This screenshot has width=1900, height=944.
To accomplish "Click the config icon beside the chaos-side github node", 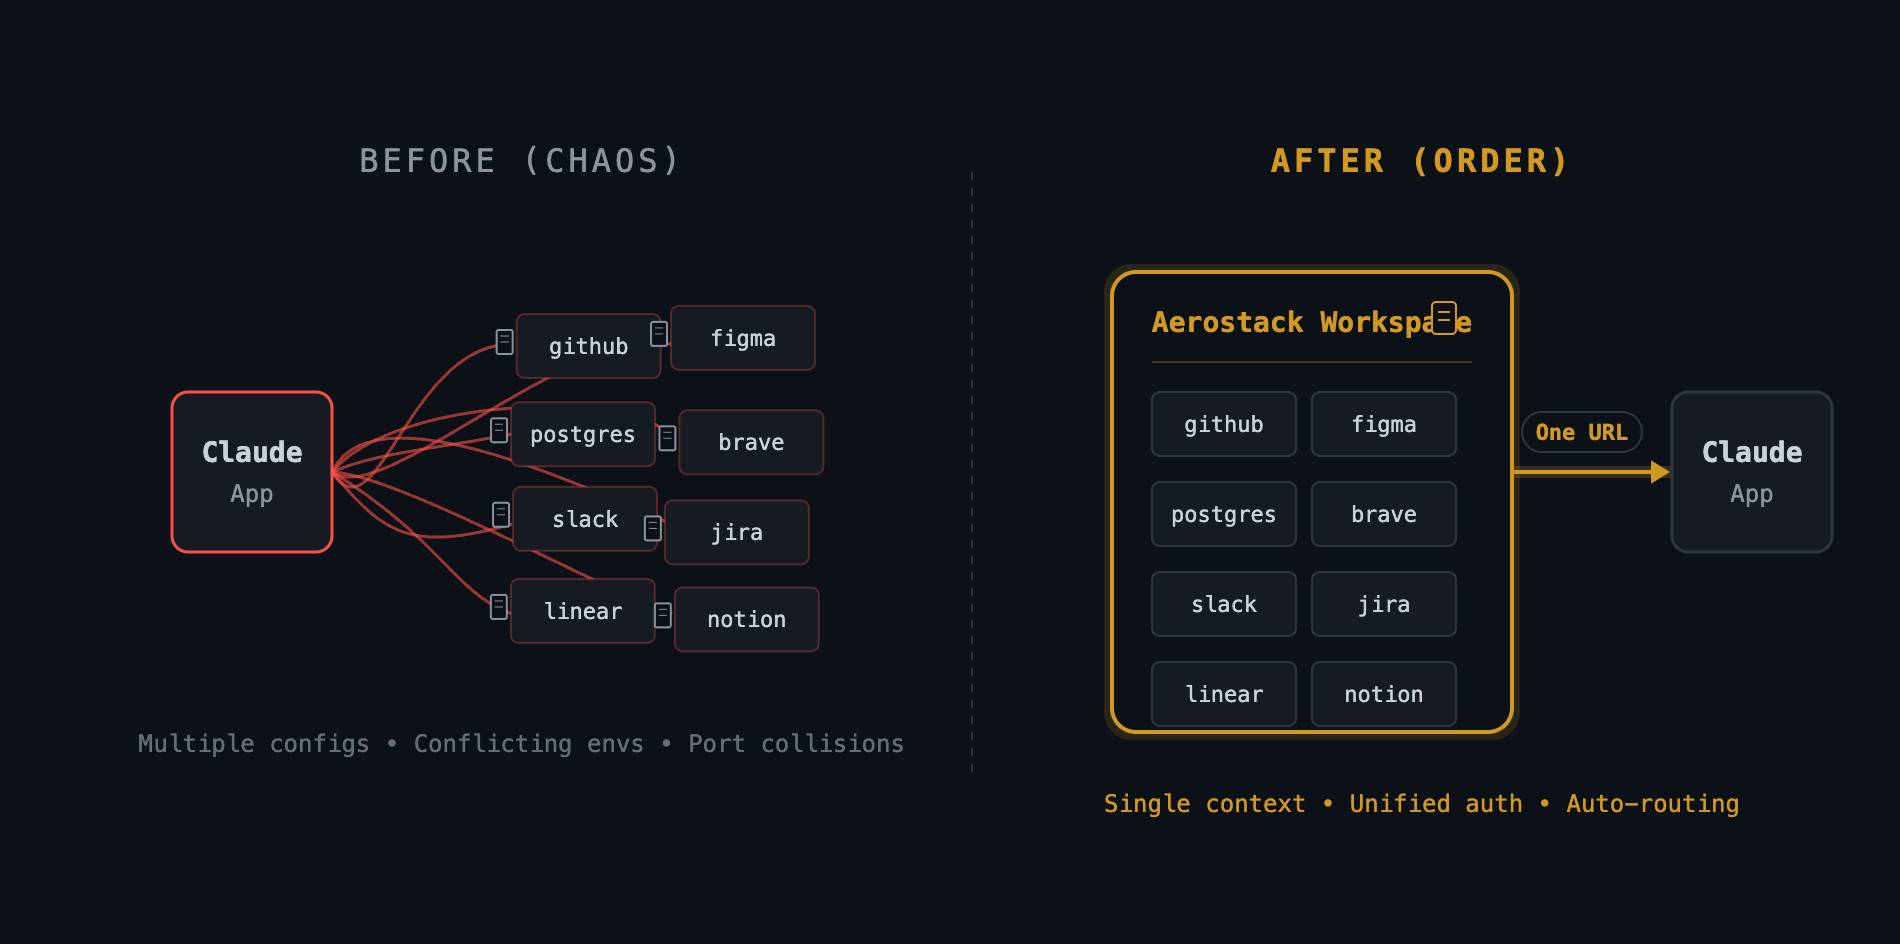I will (x=505, y=342).
